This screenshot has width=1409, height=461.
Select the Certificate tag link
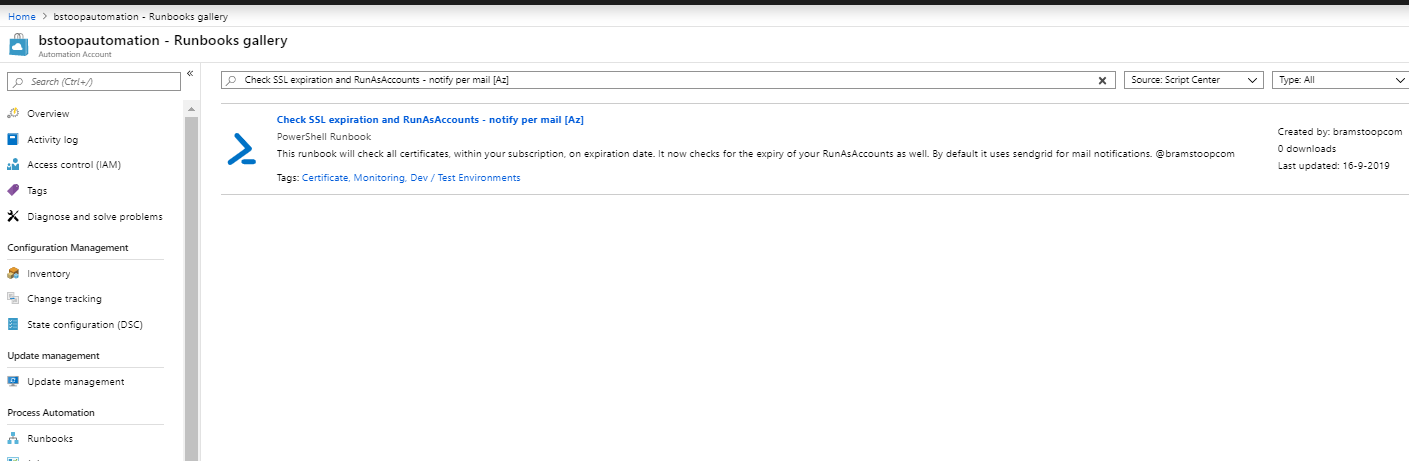point(325,178)
